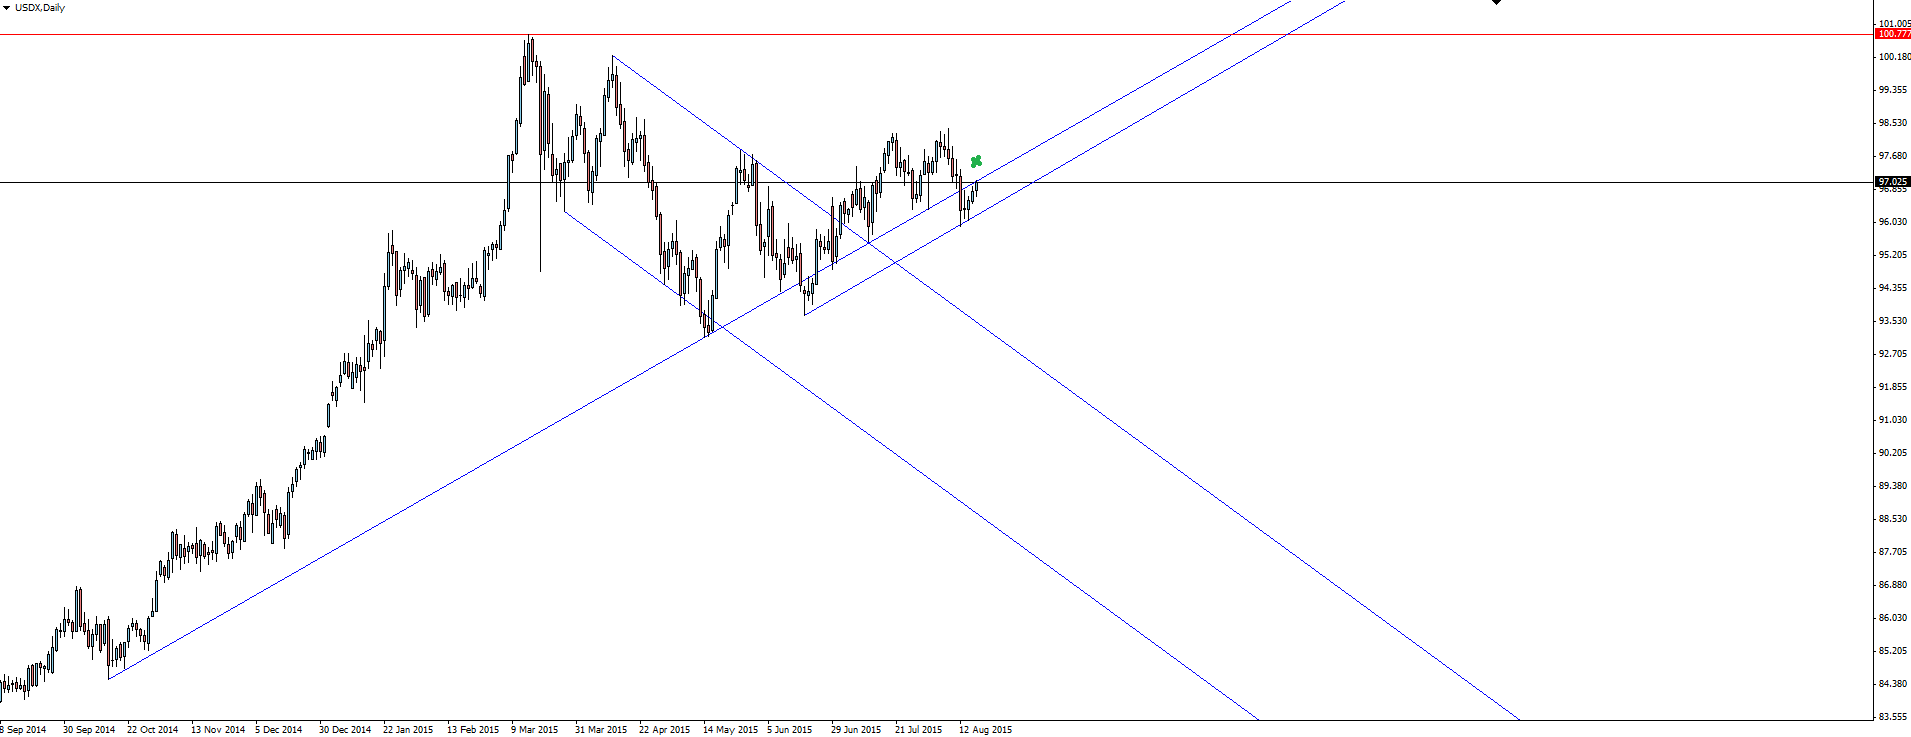This screenshot has width=1911, height=737.
Task: Click the black 97.025 current price tag
Action: tap(1893, 182)
